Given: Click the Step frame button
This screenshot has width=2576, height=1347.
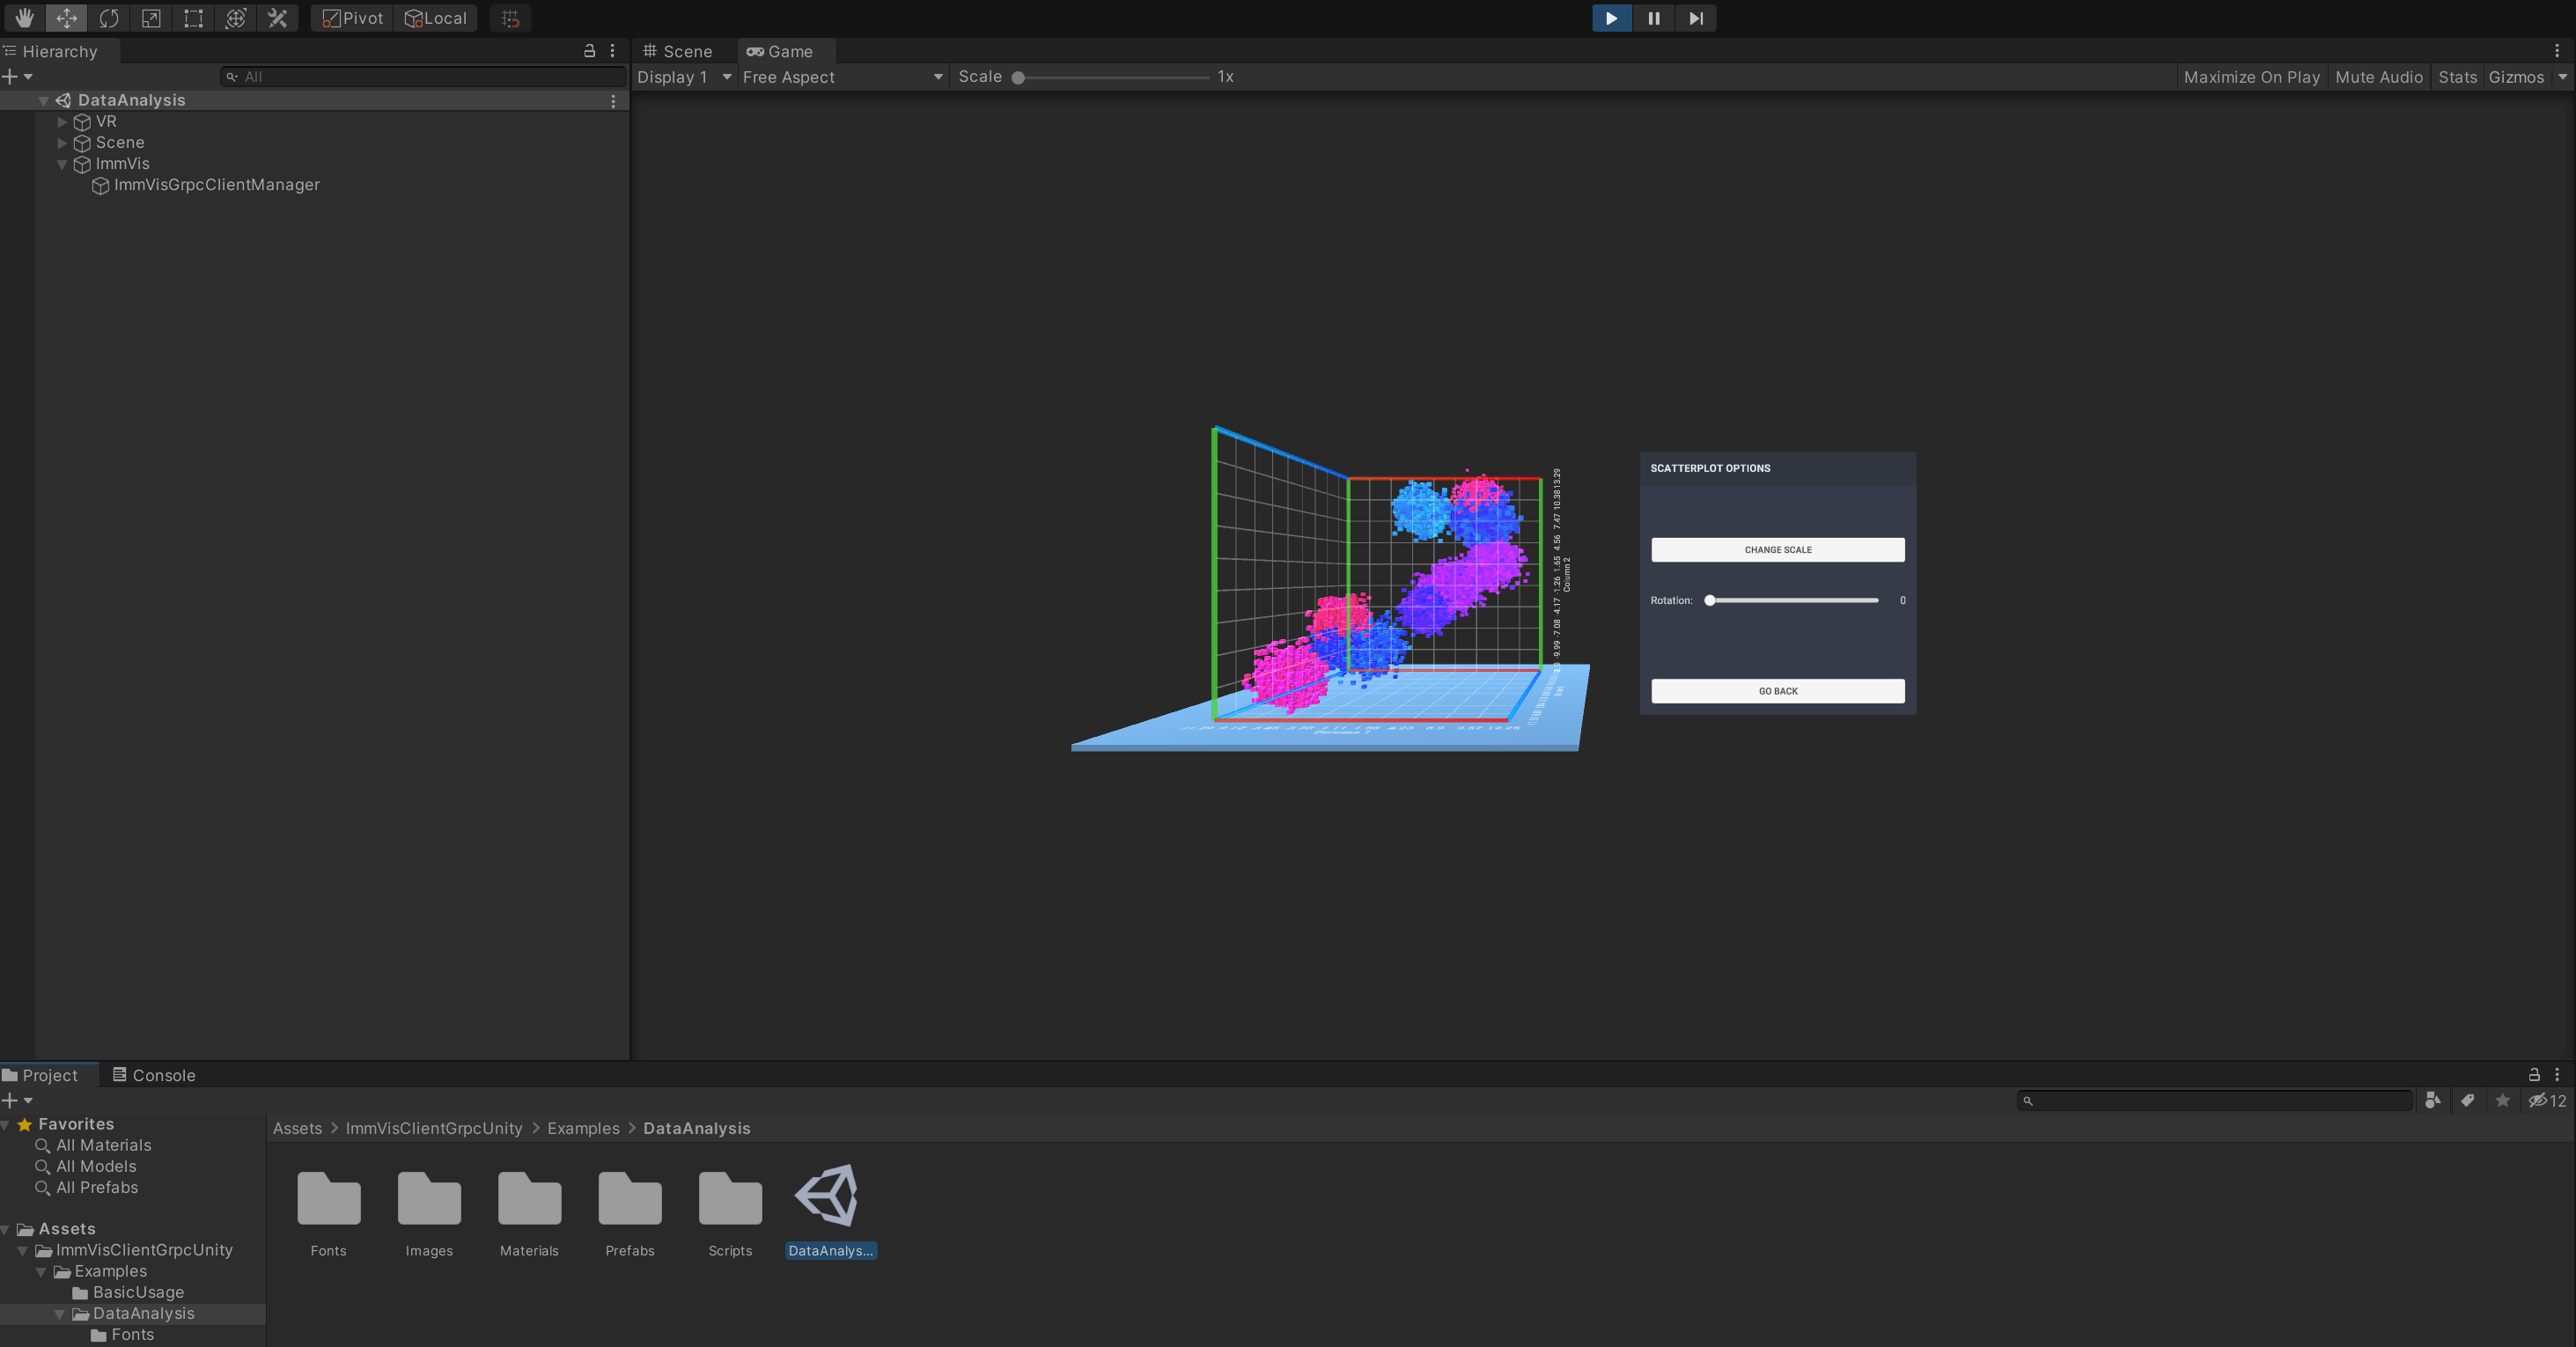Looking at the screenshot, I should point(1696,18).
